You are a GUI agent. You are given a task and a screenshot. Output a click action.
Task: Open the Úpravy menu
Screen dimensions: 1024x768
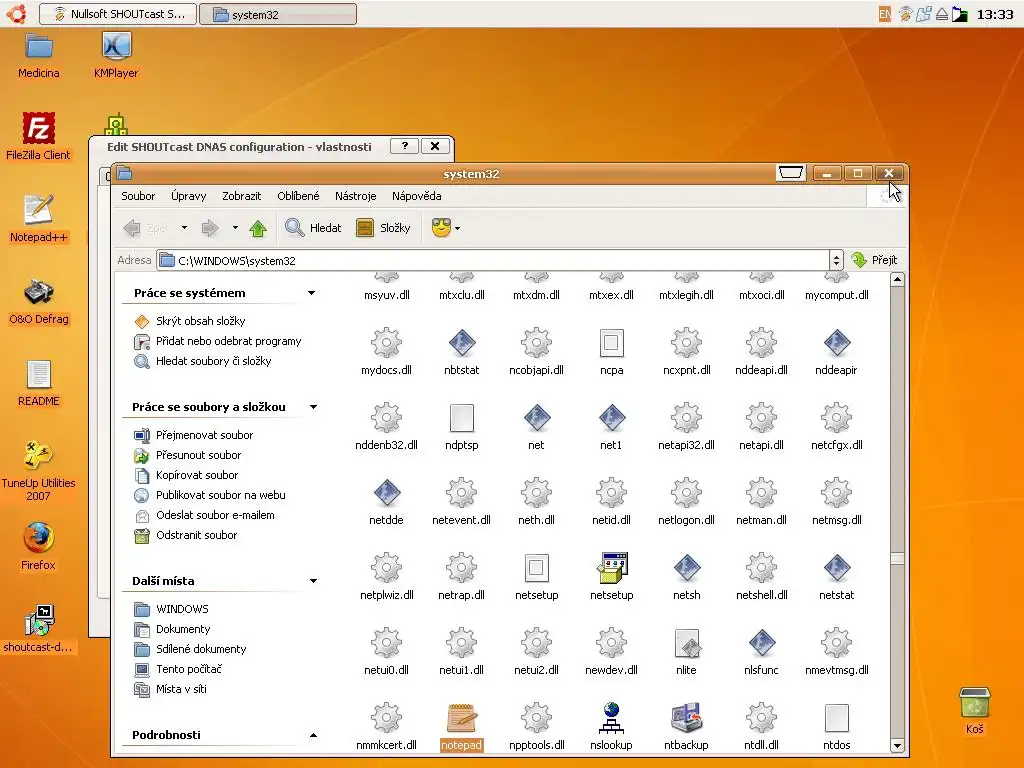click(188, 196)
